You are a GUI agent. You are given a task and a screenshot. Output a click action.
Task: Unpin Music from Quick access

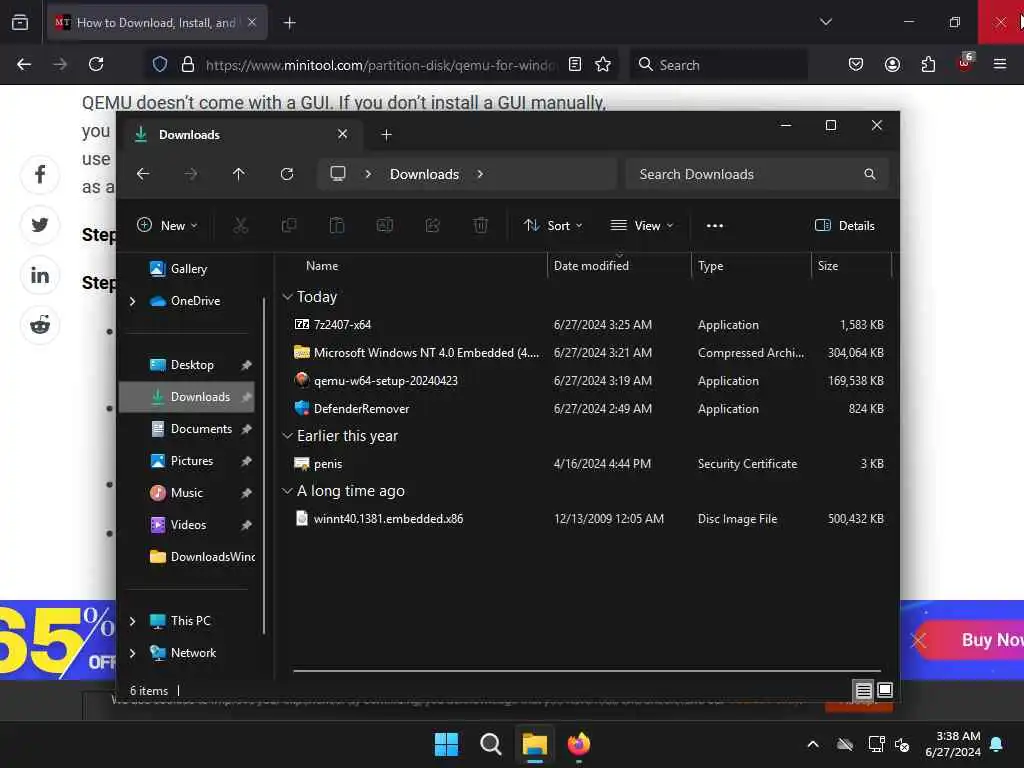(x=246, y=493)
